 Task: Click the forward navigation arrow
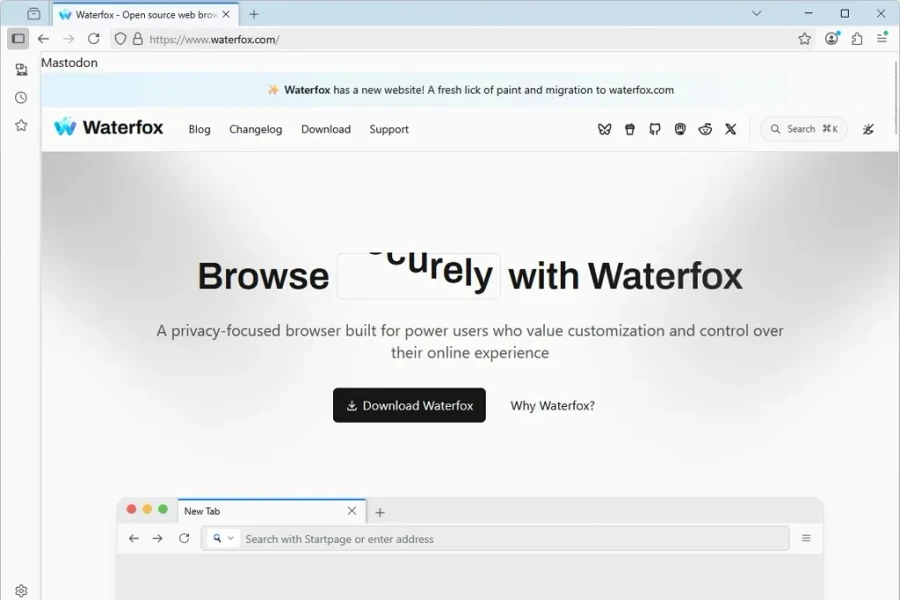click(x=68, y=39)
